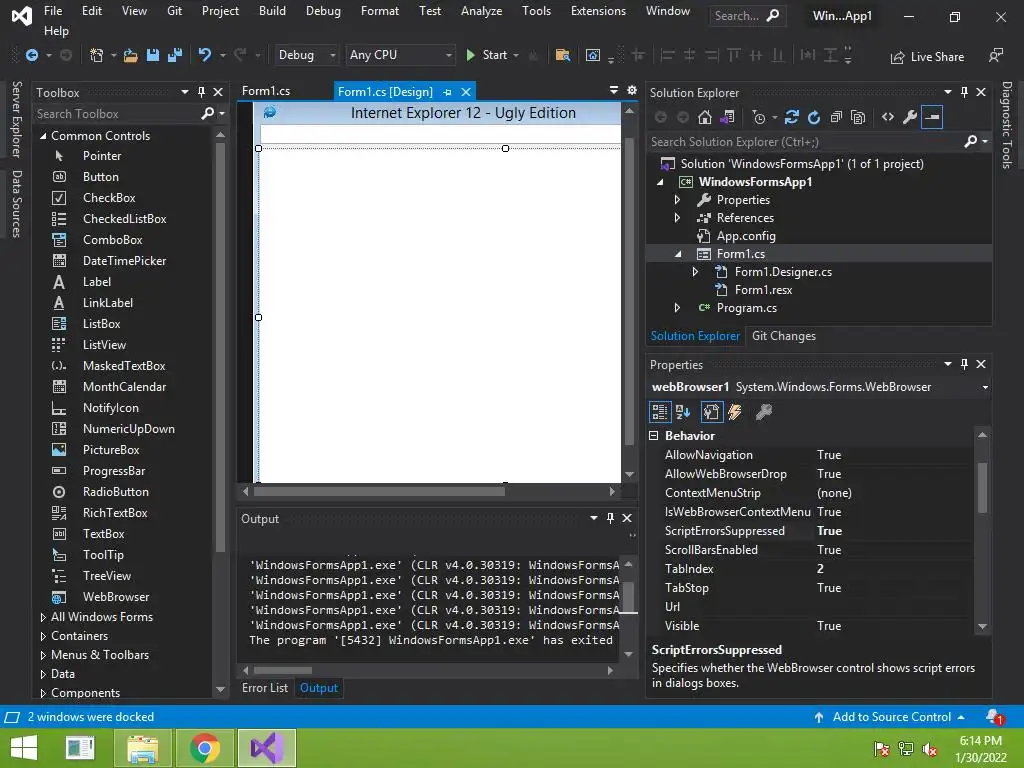
Task: Click the Output panel vertical scrollbar
Action: pos(628,596)
